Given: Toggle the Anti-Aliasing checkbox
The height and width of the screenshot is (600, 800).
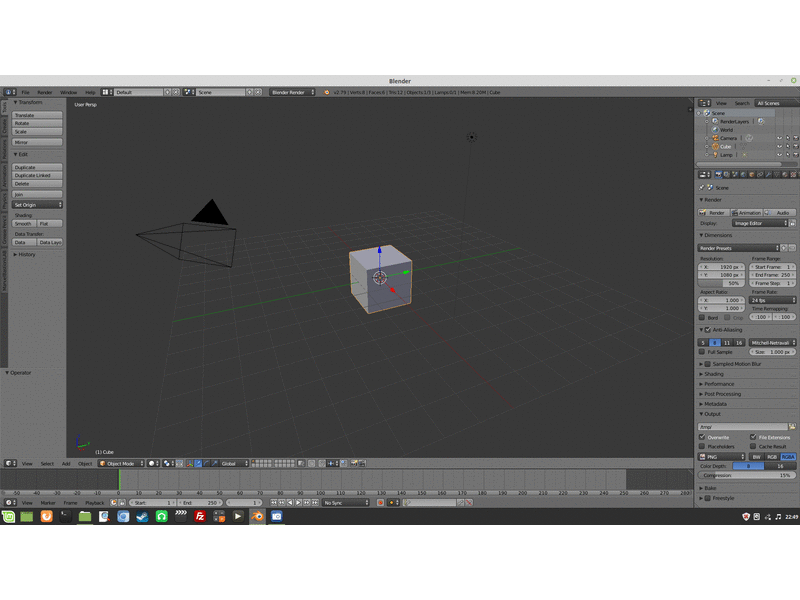Looking at the screenshot, I should (x=708, y=330).
